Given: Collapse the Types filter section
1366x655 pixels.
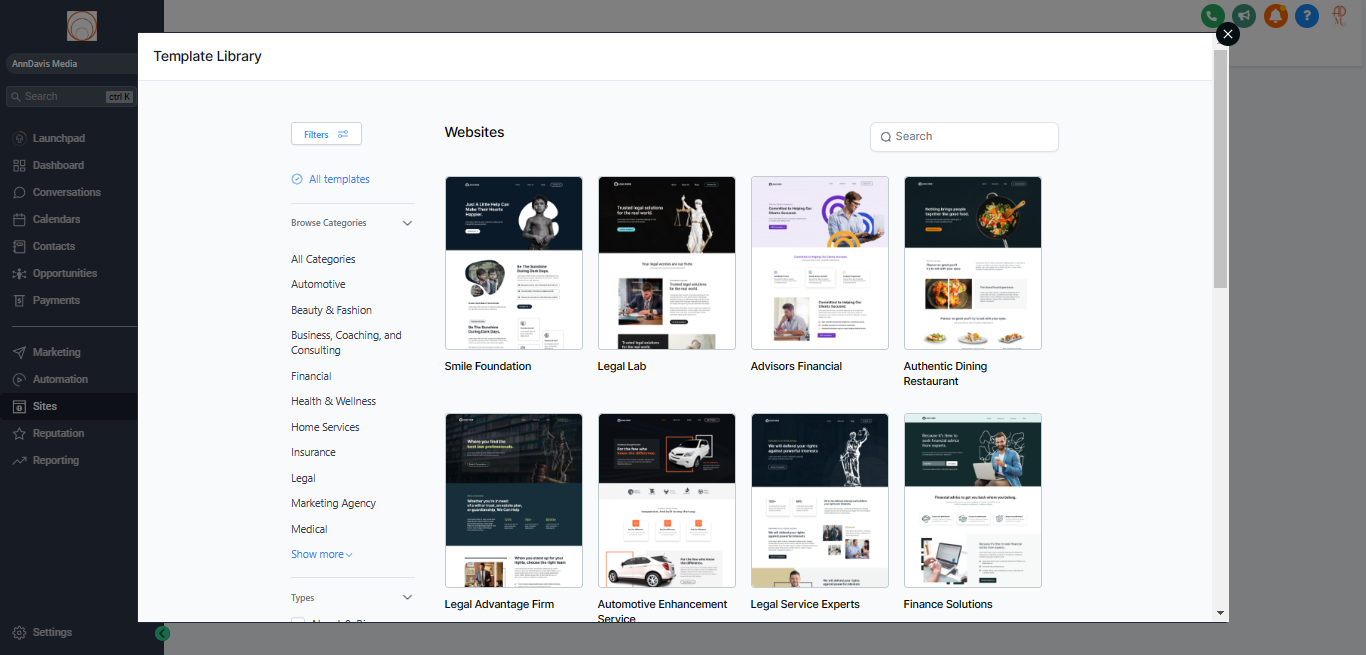Looking at the screenshot, I should click(x=407, y=598).
